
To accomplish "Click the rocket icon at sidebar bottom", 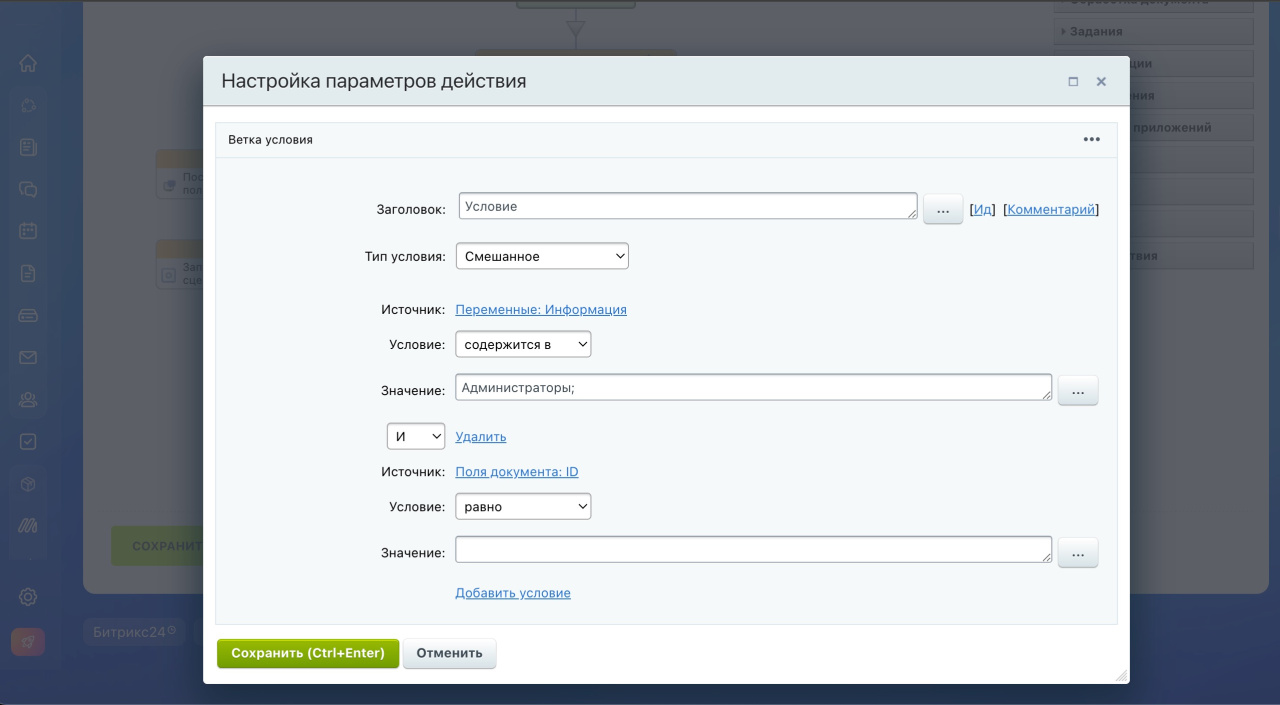I will (x=28, y=642).
